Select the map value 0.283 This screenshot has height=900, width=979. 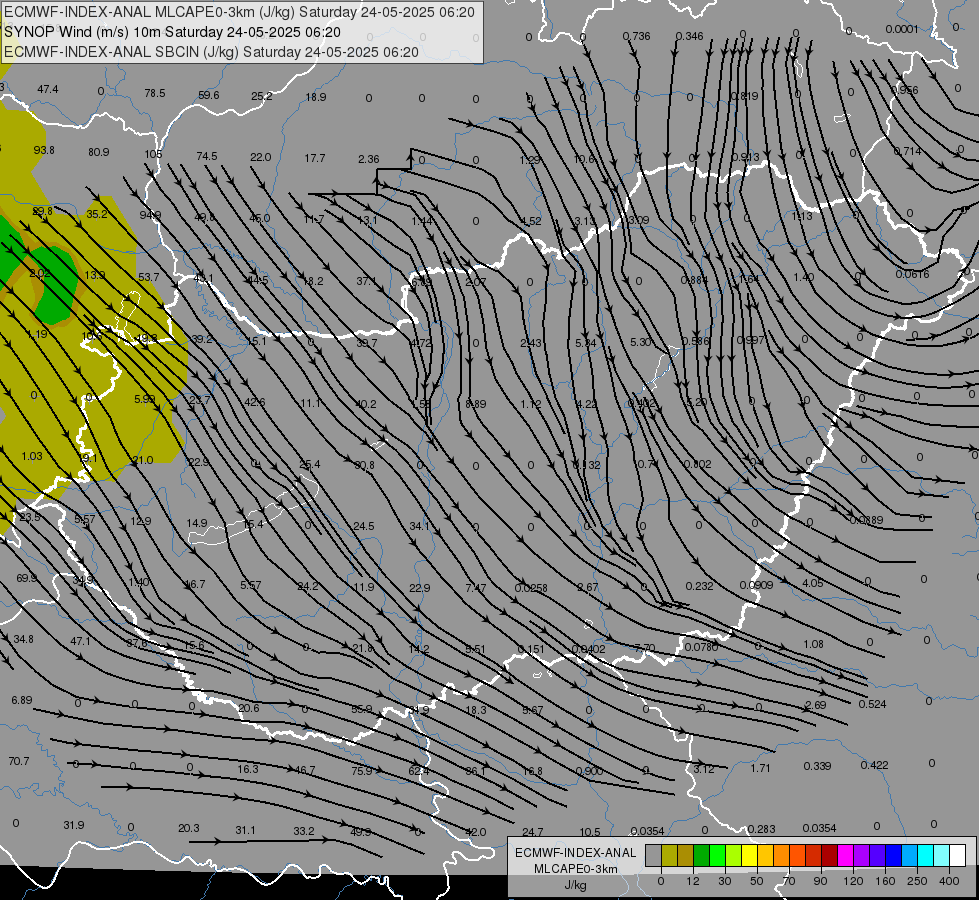(x=761, y=829)
